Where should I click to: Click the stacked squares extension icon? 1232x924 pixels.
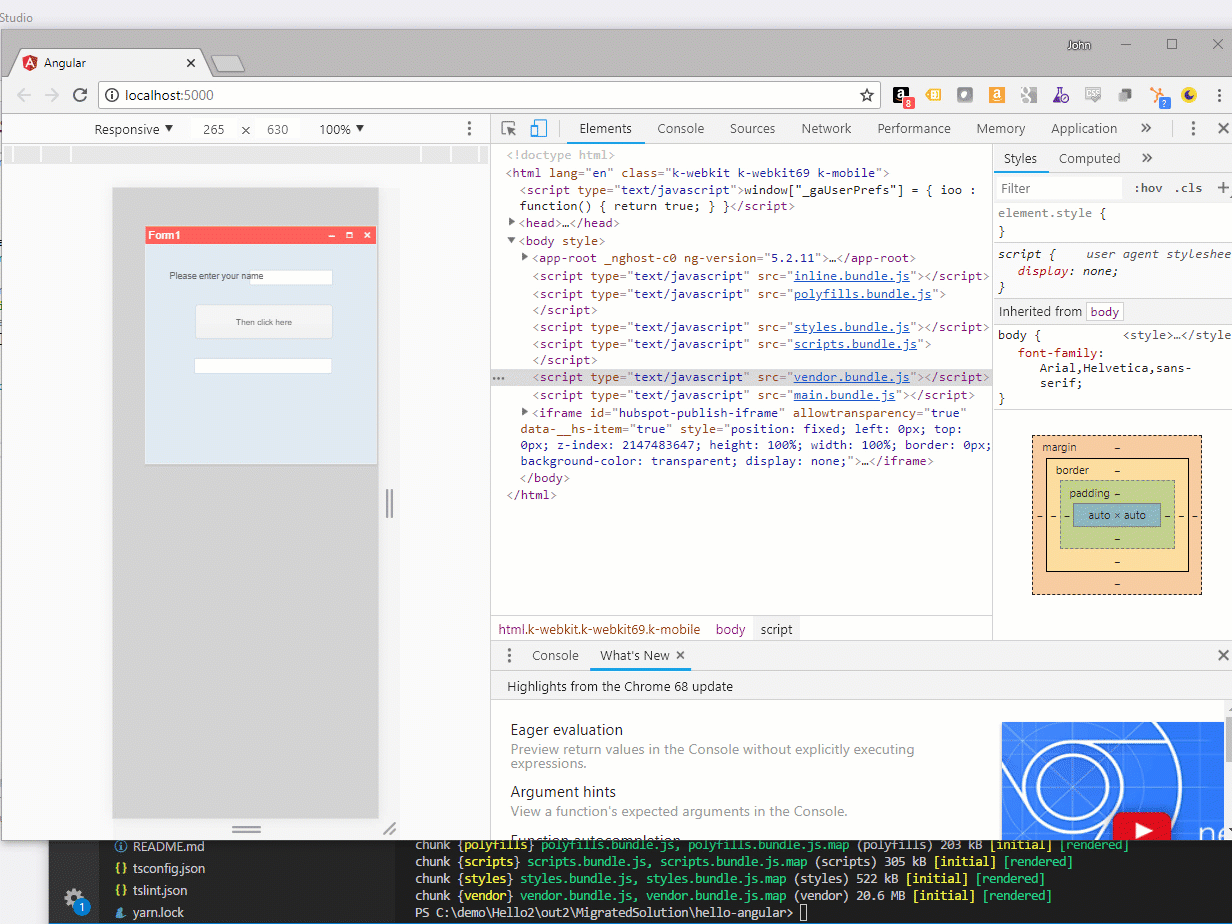tap(1125, 95)
